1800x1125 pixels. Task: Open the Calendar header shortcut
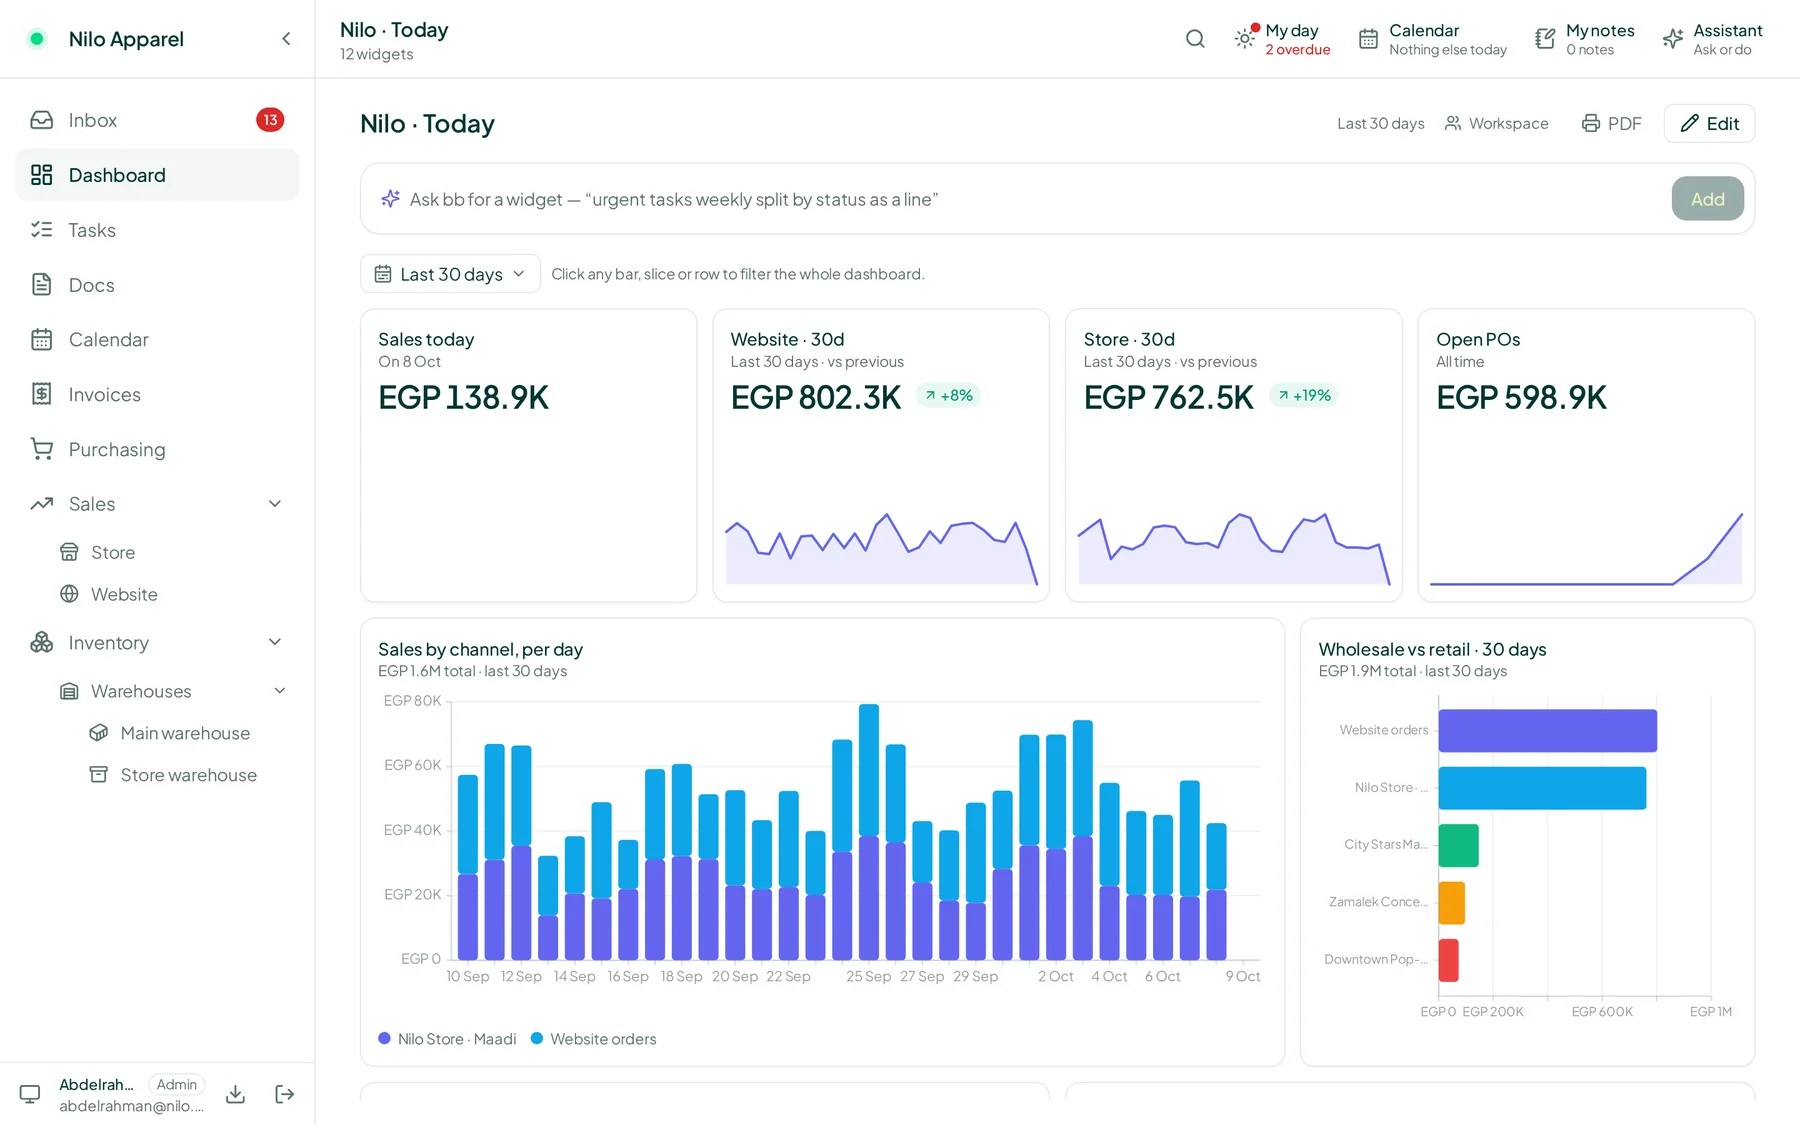(x=1432, y=39)
